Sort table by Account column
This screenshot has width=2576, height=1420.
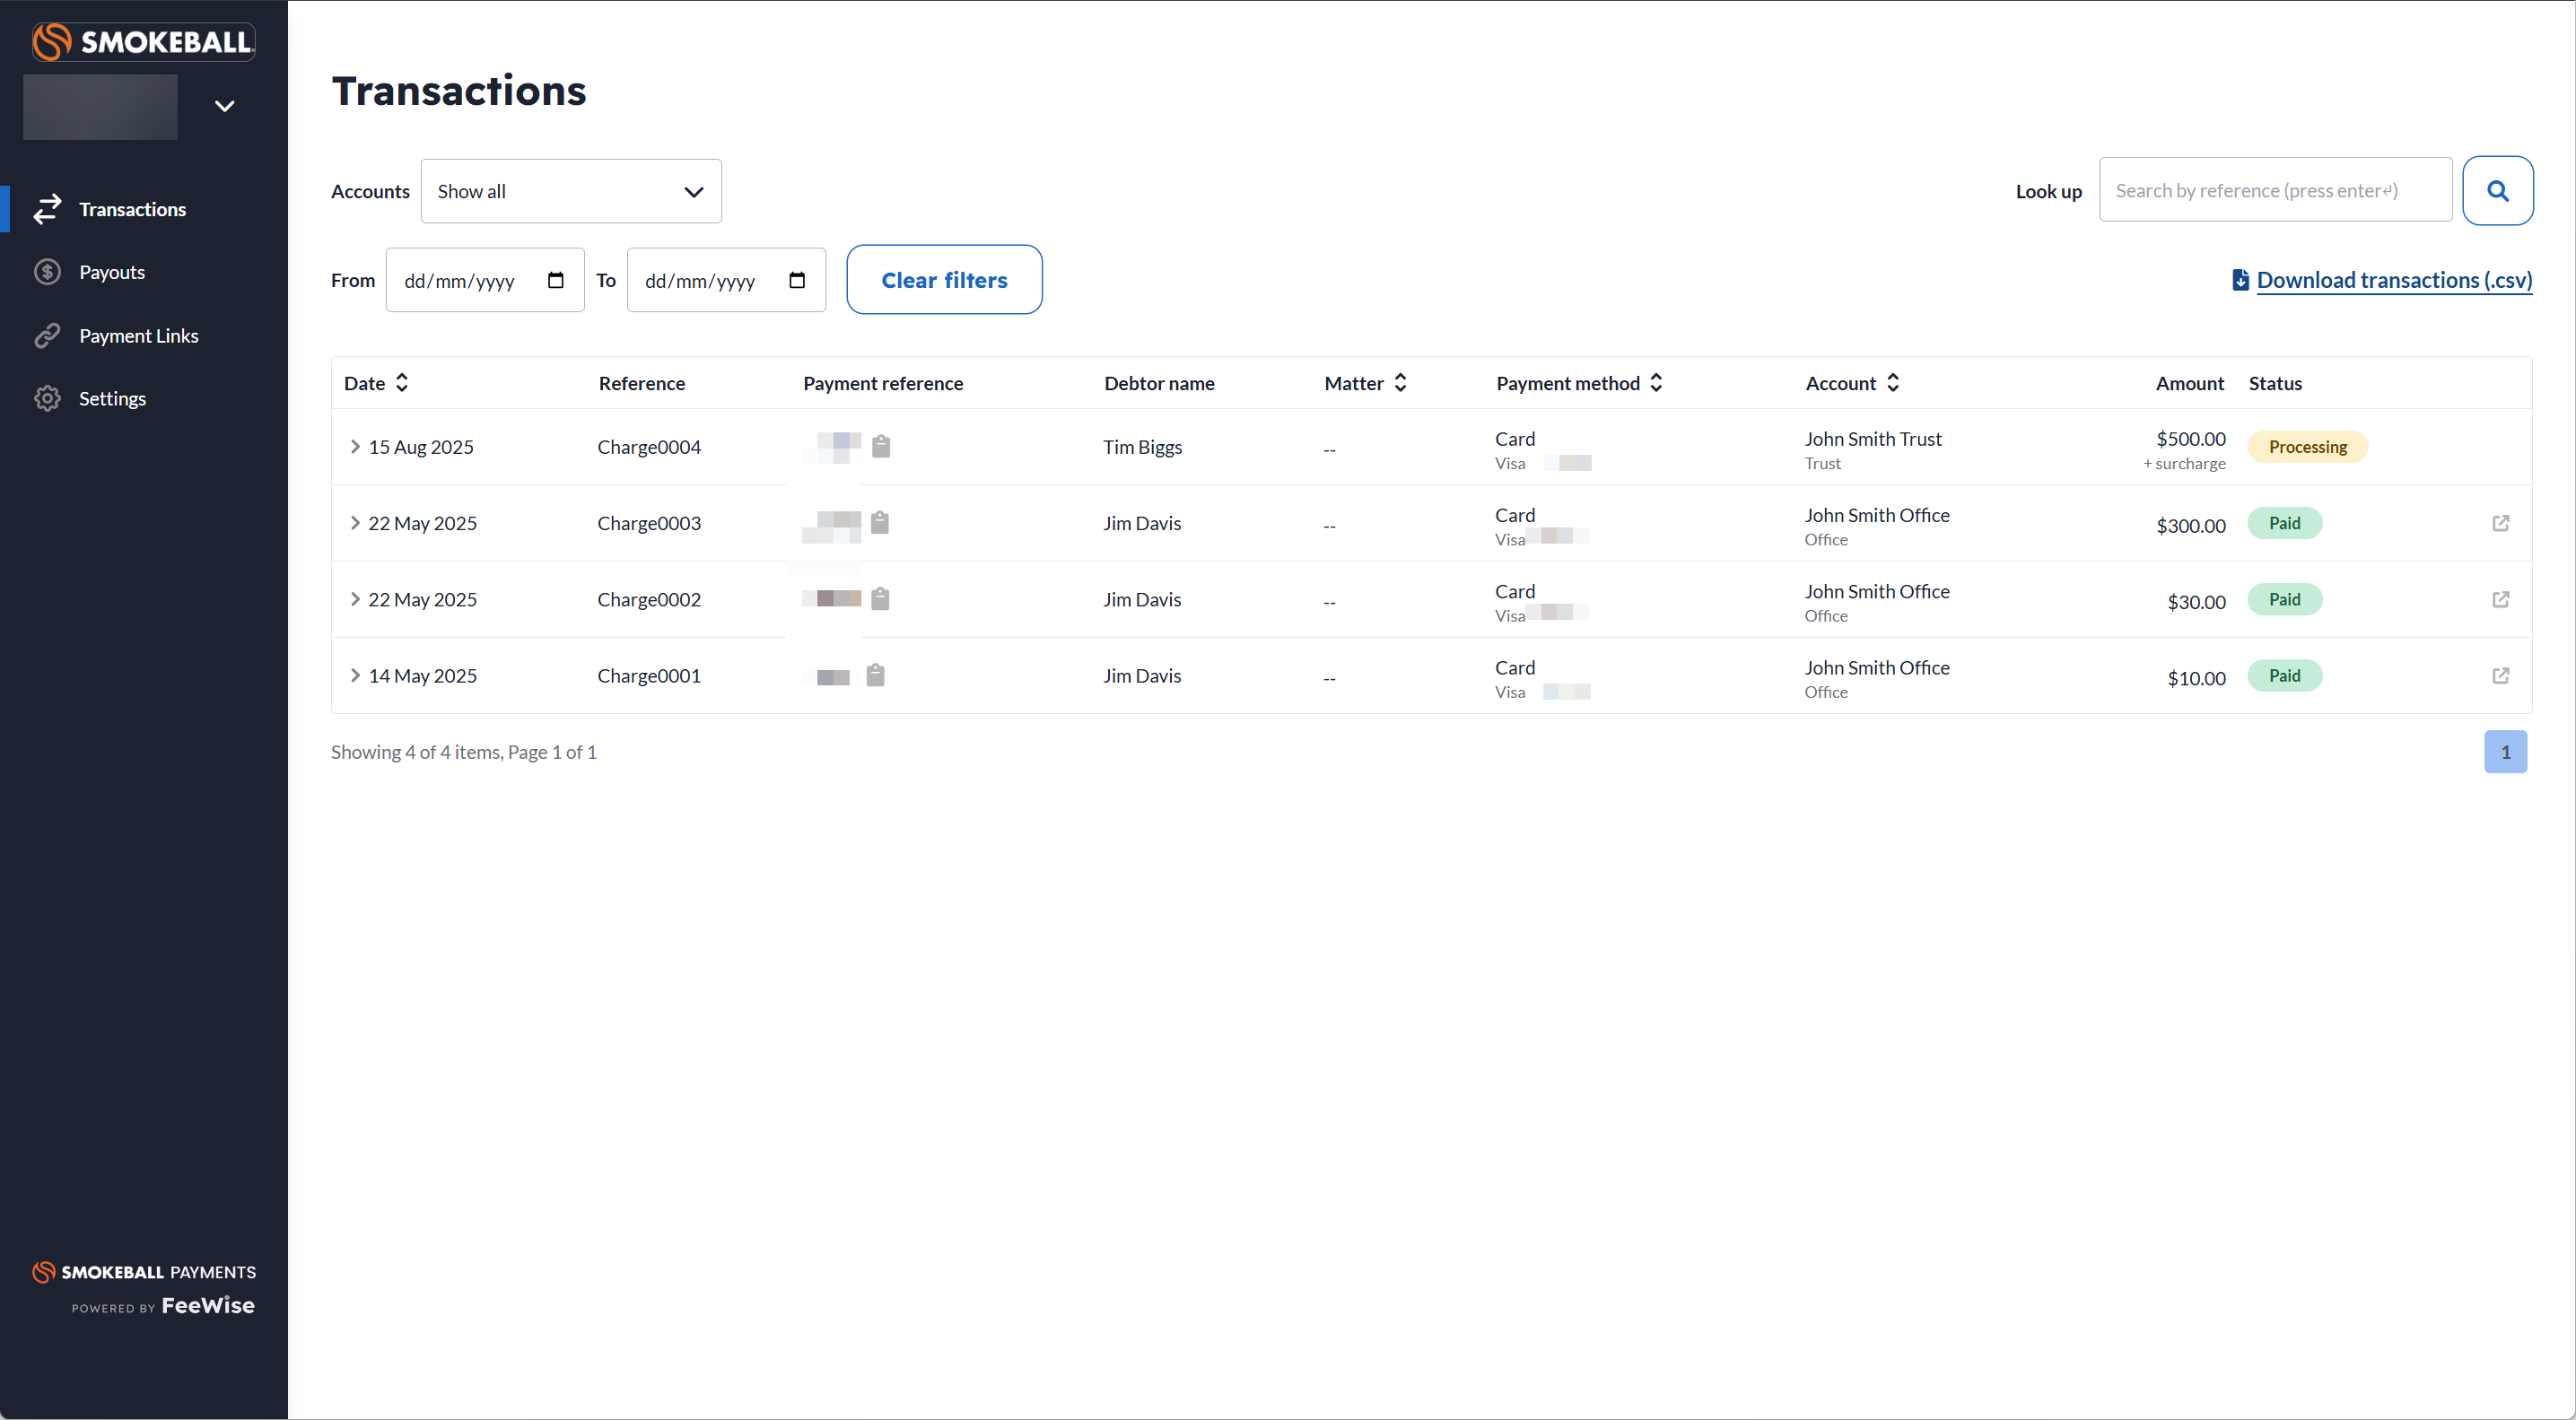tap(1892, 383)
